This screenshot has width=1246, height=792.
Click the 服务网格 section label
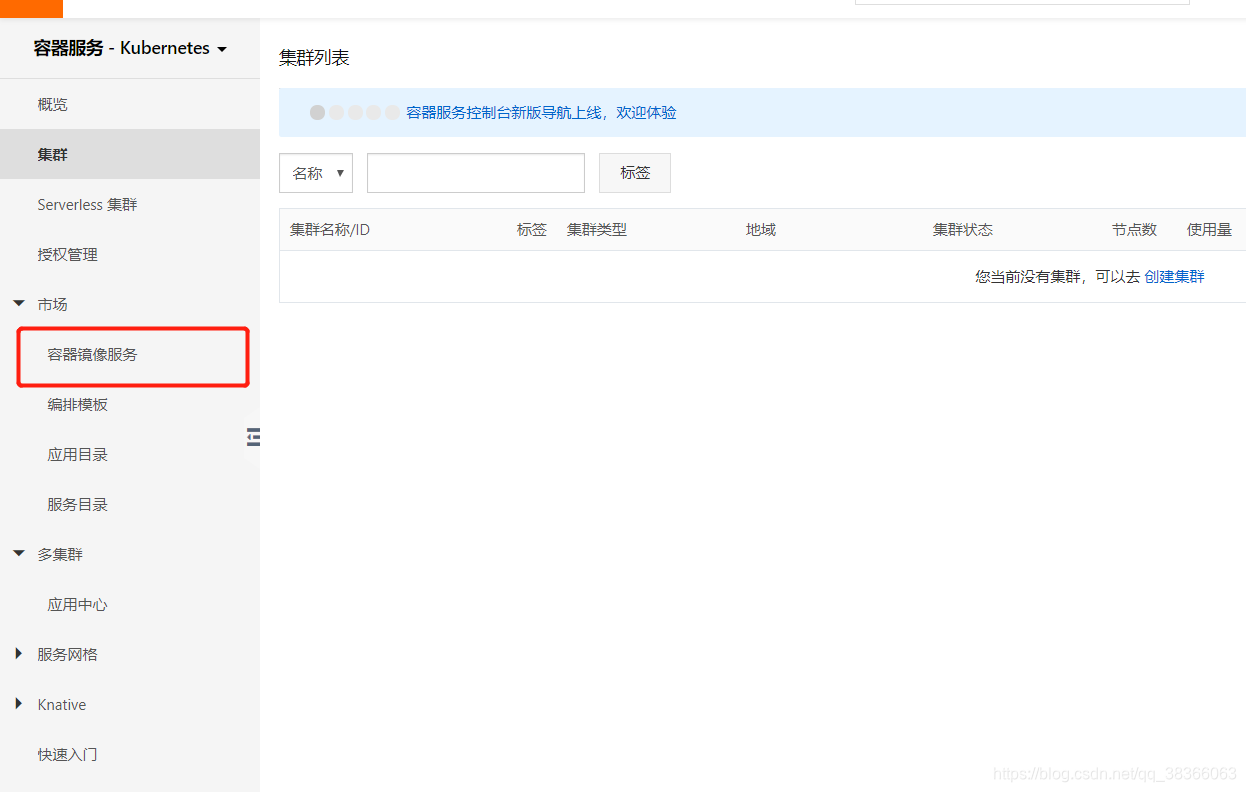(x=68, y=654)
